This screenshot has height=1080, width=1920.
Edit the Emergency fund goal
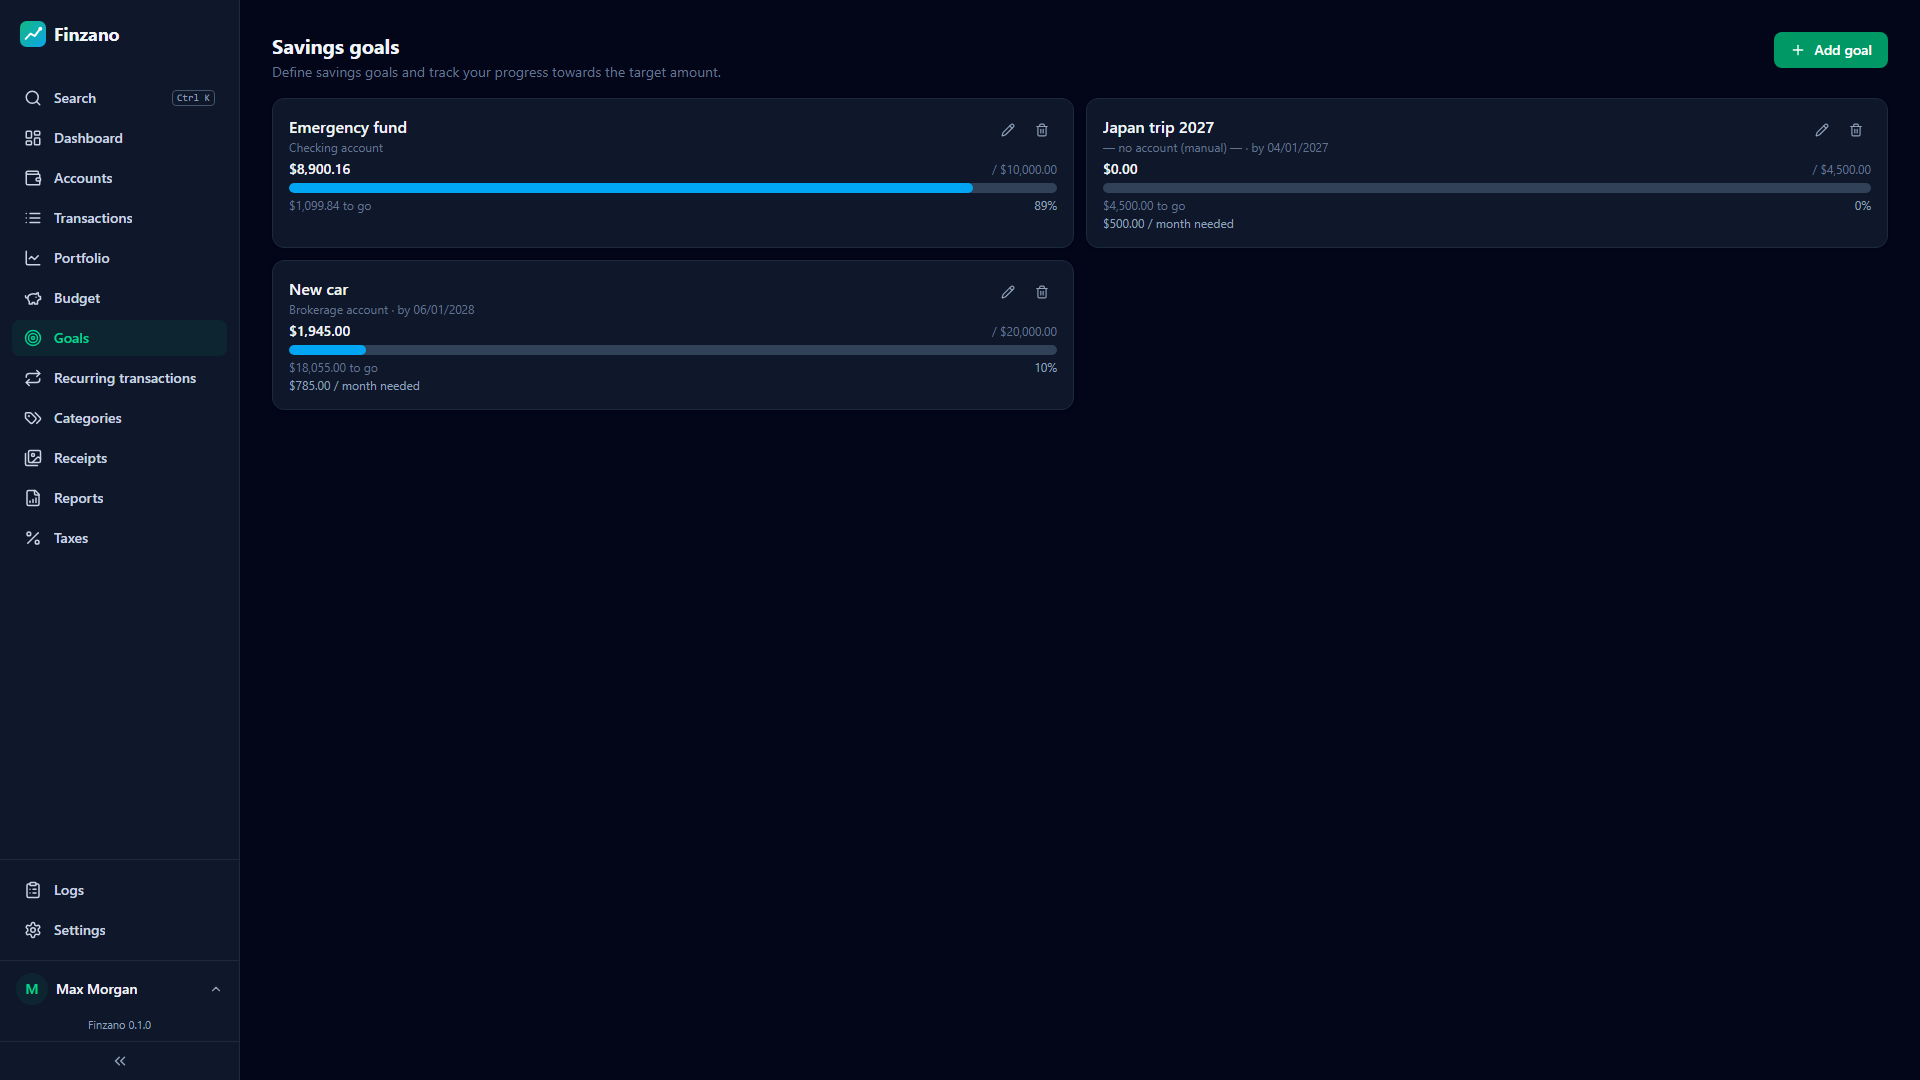point(1008,130)
